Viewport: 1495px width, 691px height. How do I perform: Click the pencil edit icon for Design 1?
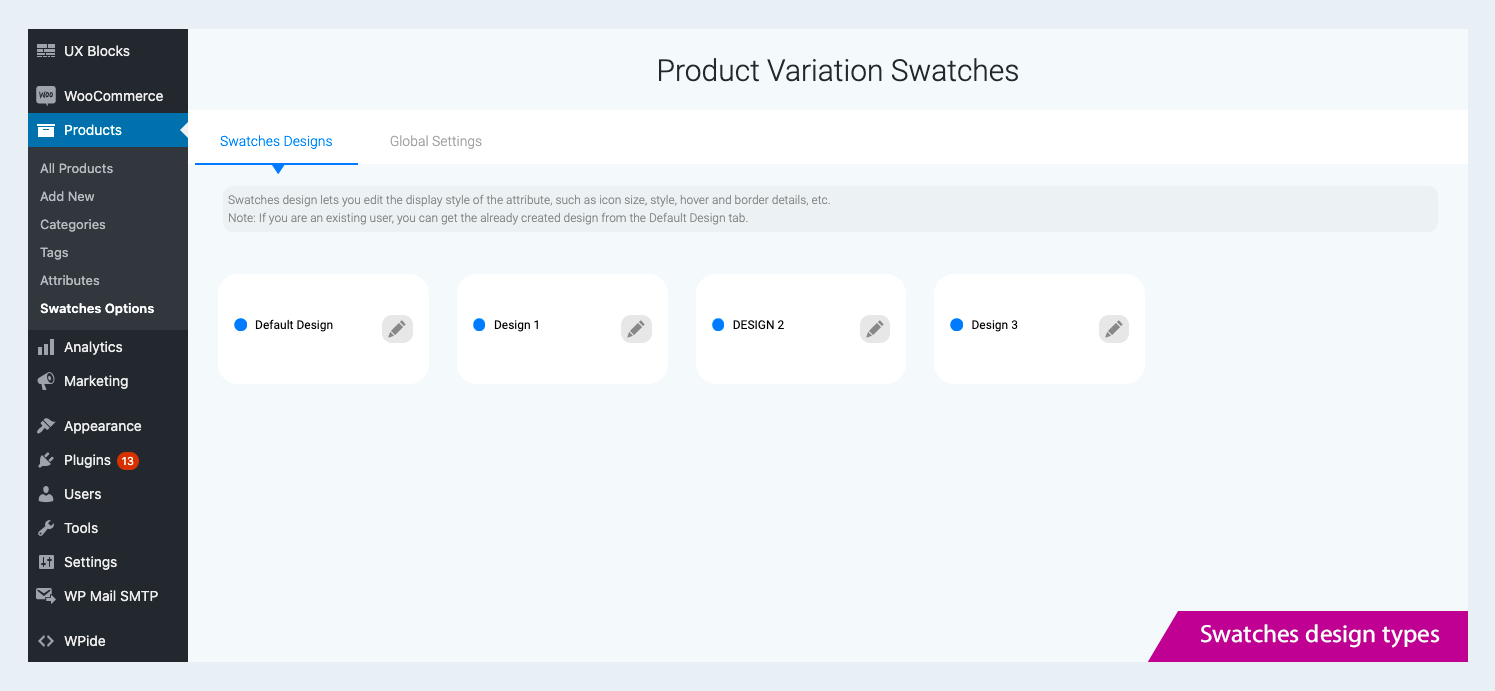[x=636, y=329]
